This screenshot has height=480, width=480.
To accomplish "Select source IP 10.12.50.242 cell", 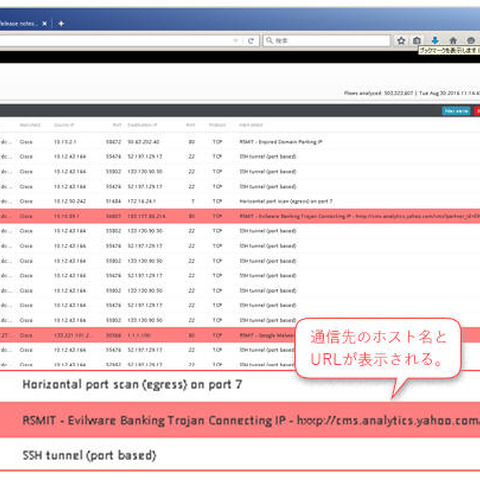I will point(70,201).
